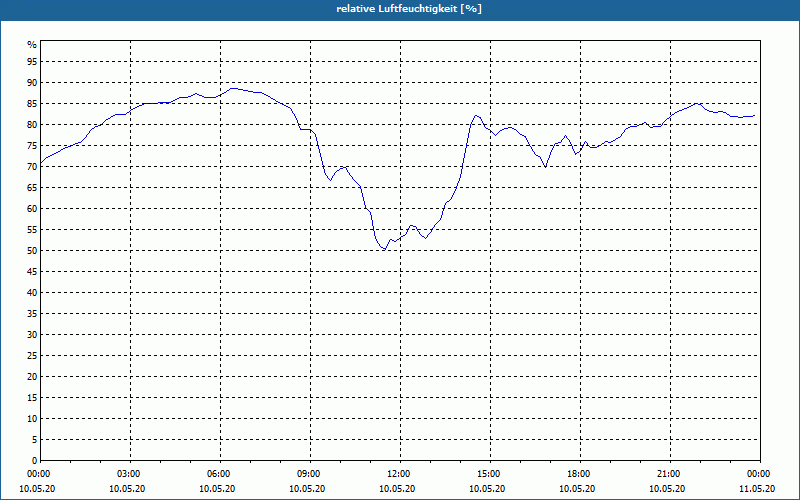
Task: Click the '45' y-axis label
Action: tap(32, 271)
